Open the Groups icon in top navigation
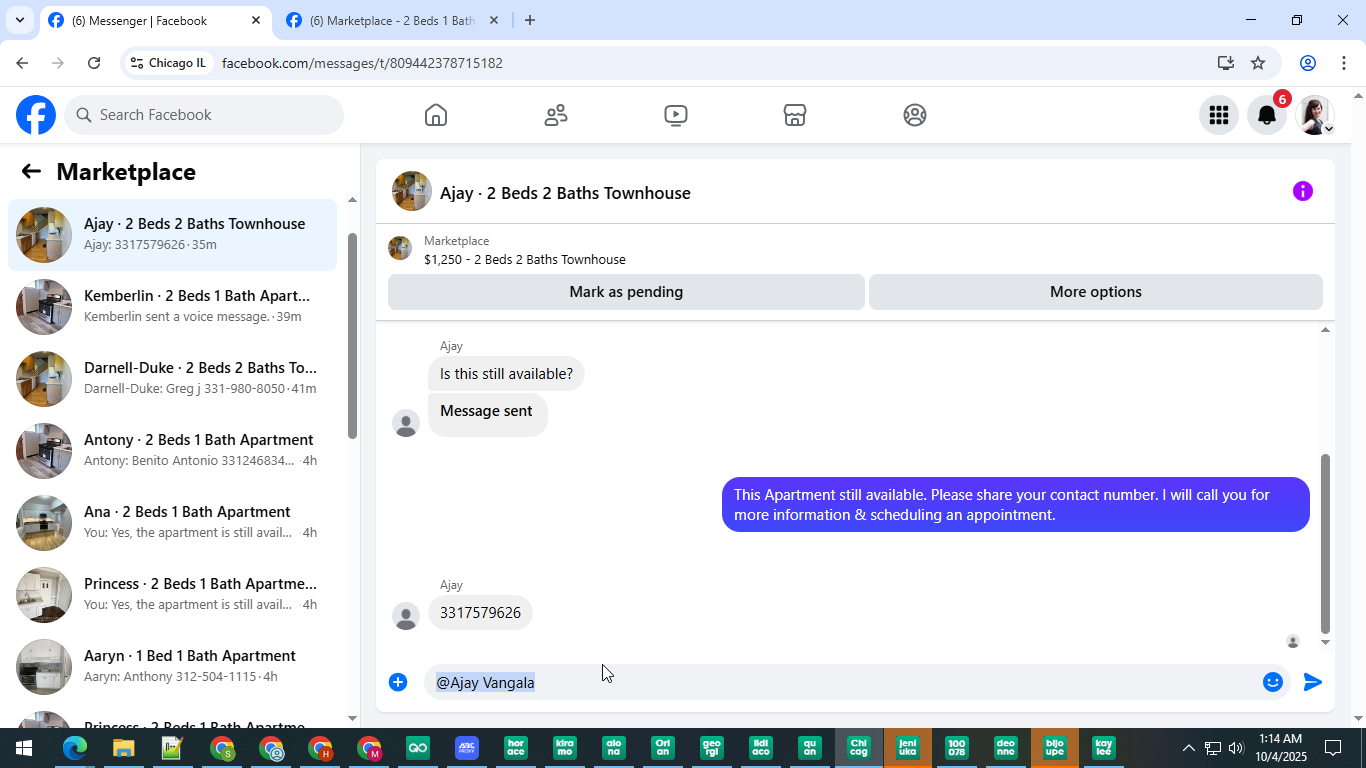The width and height of the screenshot is (1366, 768). tap(915, 115)
